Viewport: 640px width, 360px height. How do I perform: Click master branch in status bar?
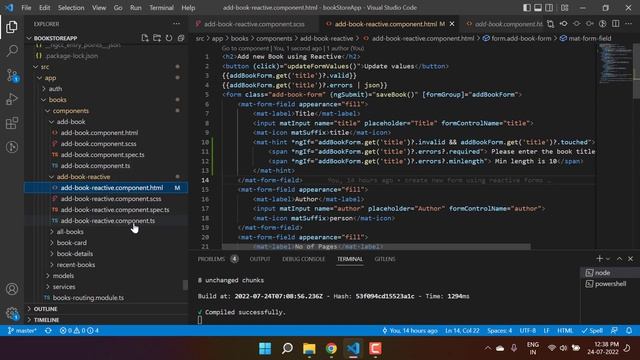pyautogui.click(x=22, y=330)
